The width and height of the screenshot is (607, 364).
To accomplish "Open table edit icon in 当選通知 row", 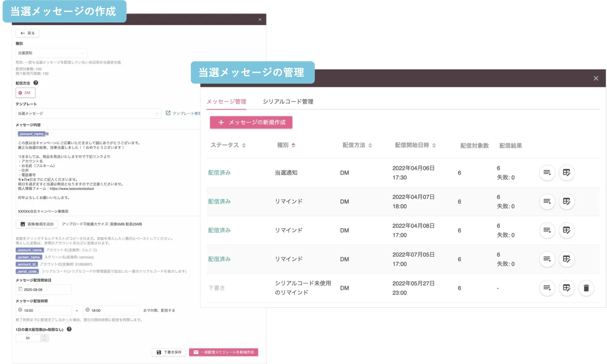I will [x=567, y=173].
